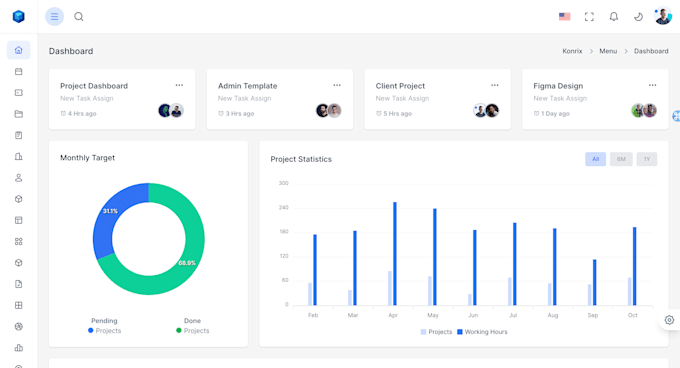Open the four-squares apps icon in sidebar

(x=19, y=241)
